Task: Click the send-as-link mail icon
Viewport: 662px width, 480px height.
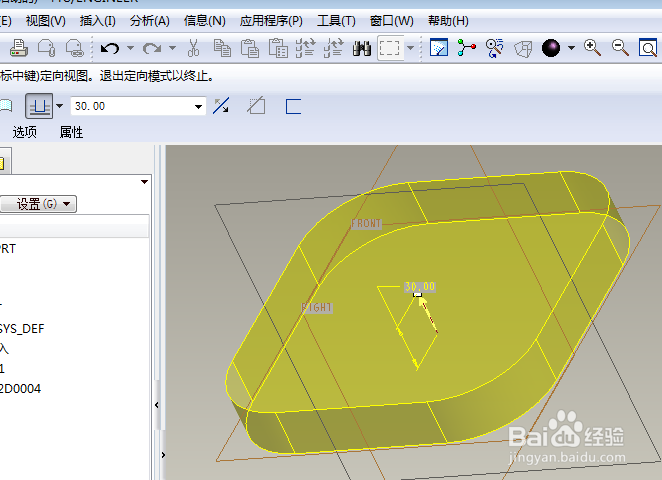Action: (74, 48)
